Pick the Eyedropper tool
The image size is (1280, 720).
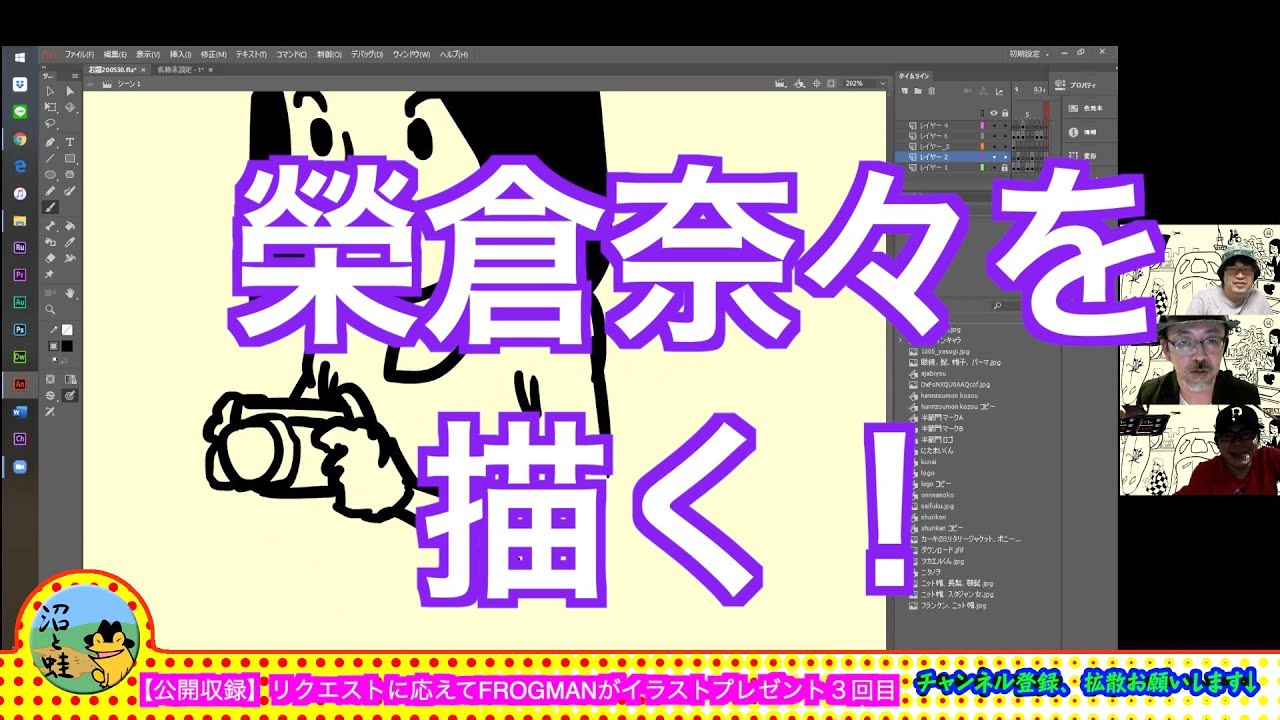click(70, 242)
